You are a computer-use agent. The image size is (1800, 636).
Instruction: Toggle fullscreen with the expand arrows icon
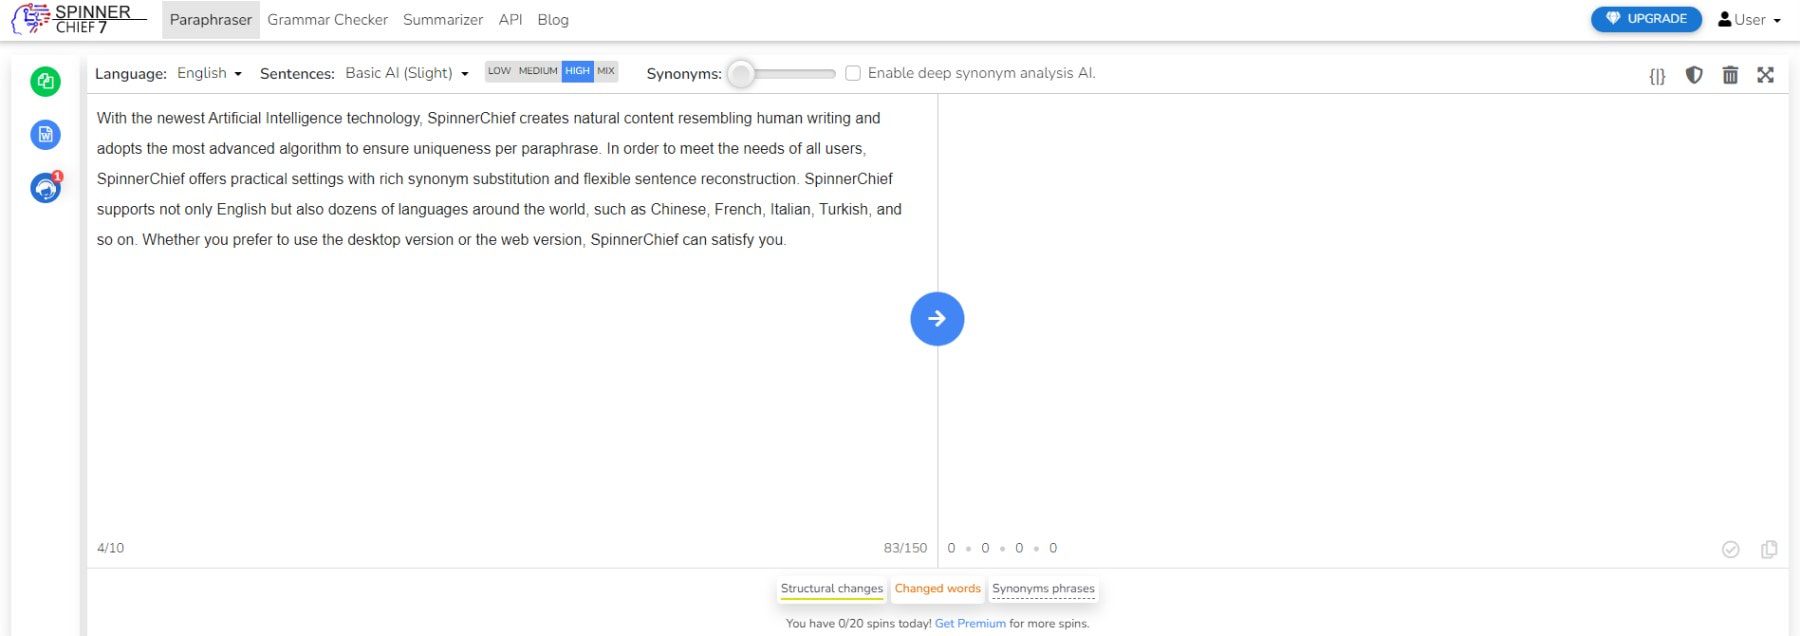pyautogui.click(x=1766, y=75)
